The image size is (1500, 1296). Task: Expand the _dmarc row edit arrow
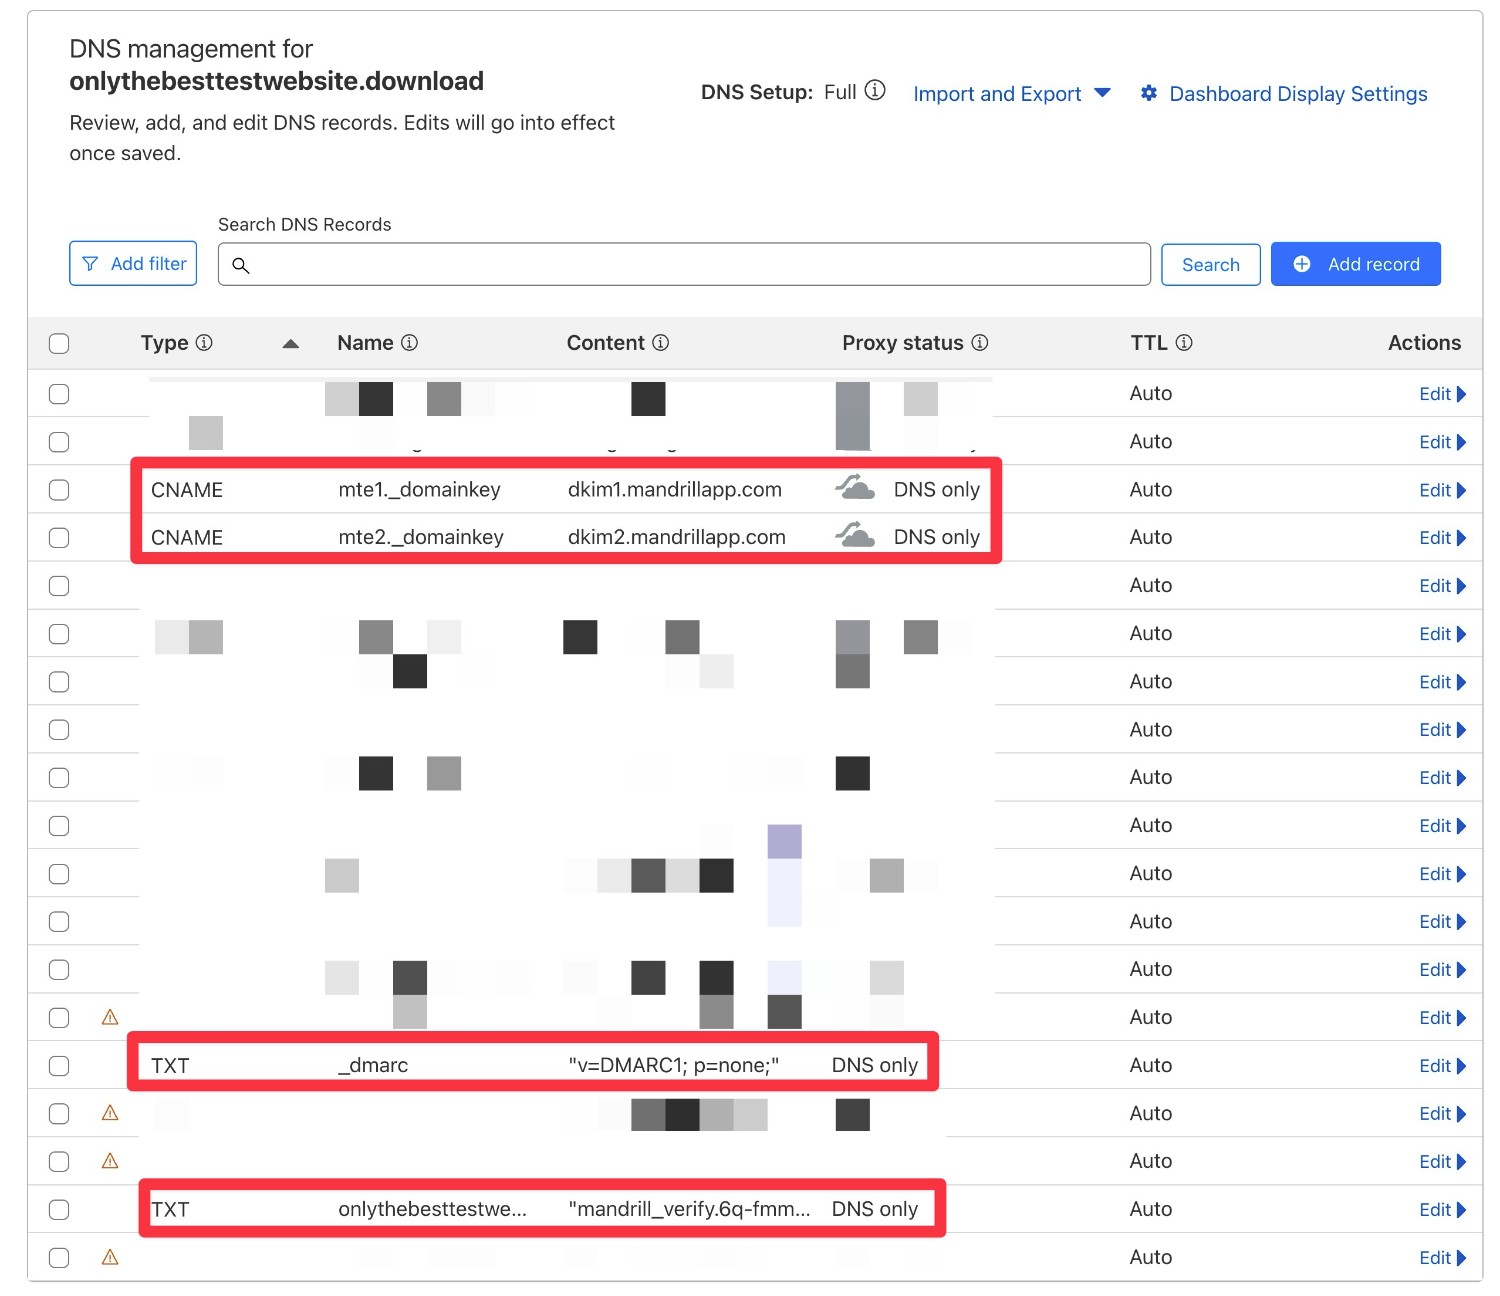[x=1461, y=1066]
